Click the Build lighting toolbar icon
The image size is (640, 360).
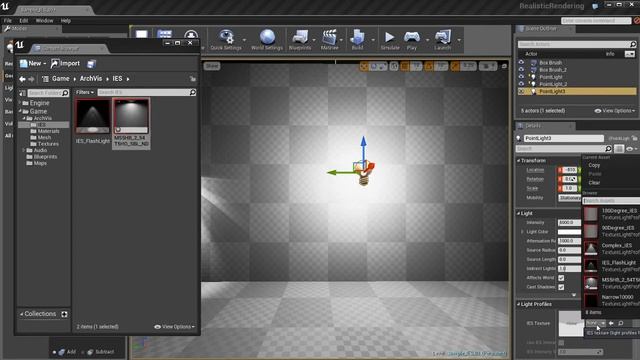pyautogui.click(x=357, y=40)
